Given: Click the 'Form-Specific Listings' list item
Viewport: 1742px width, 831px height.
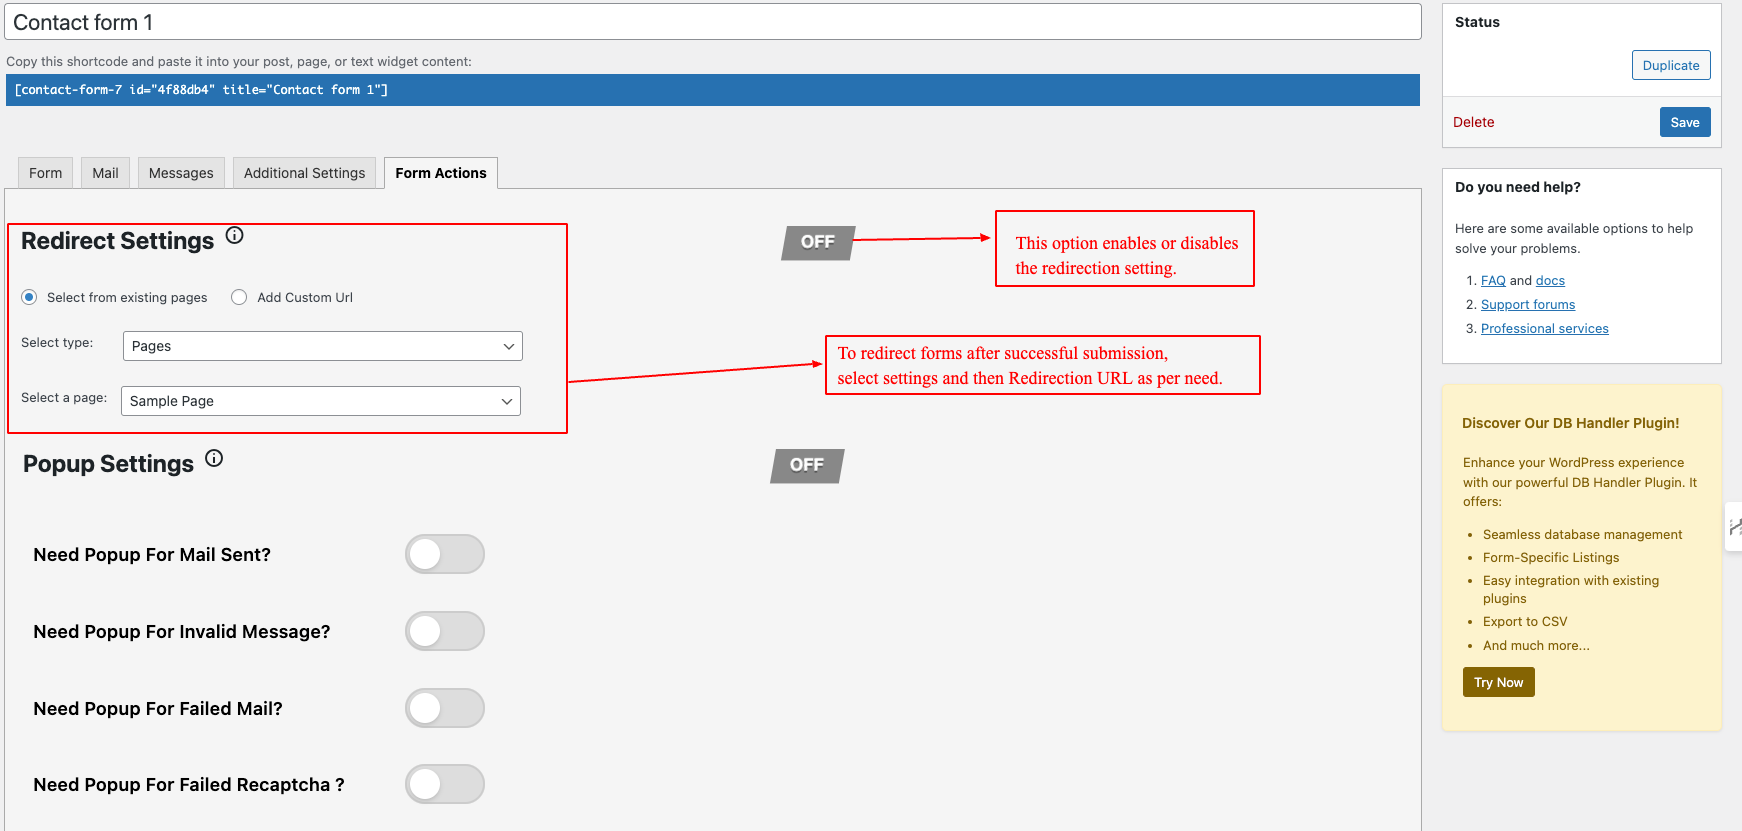Looking at the screenshot, I should 1551,558.
